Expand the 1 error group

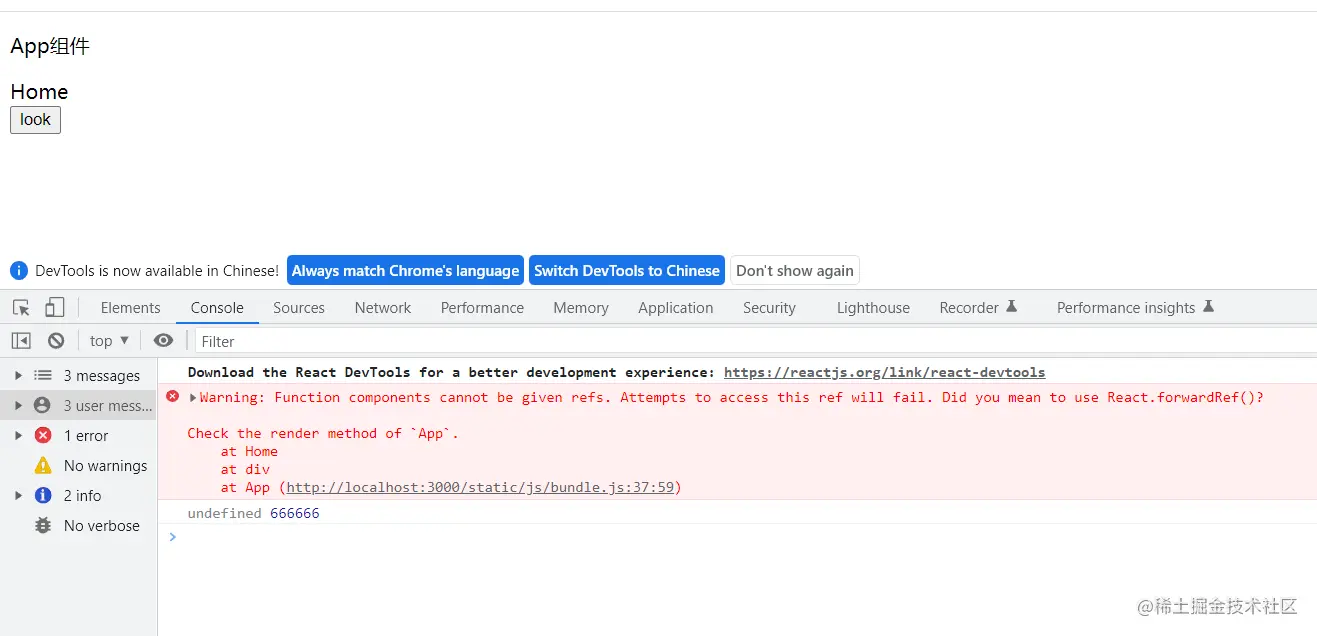(18, 436)
